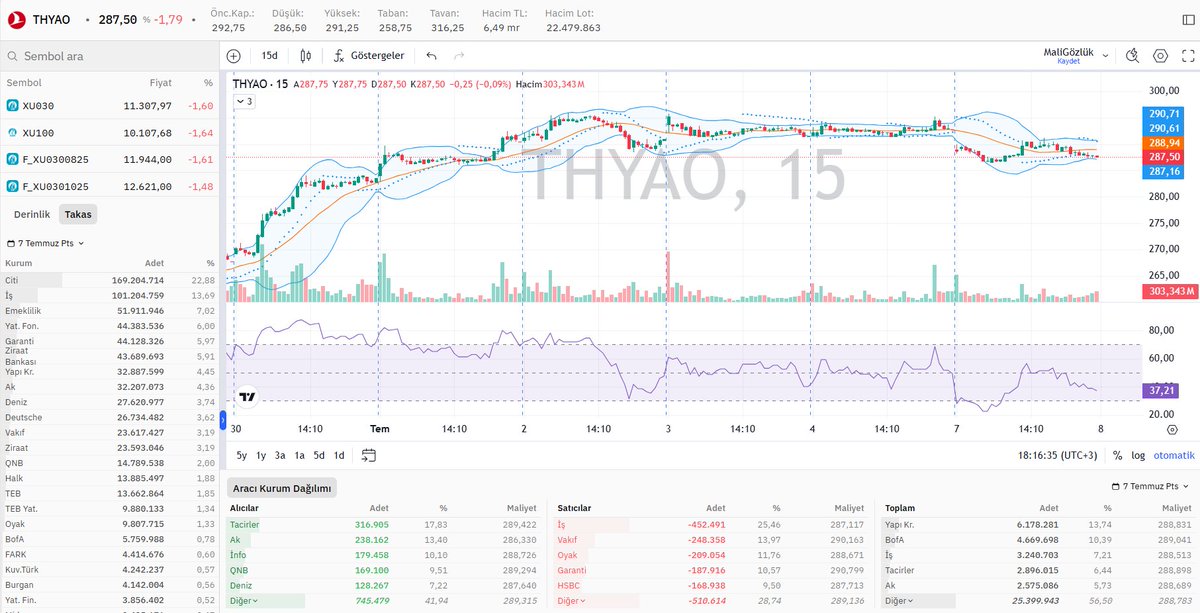Undo the last chart action

click(x=431, y=56)
